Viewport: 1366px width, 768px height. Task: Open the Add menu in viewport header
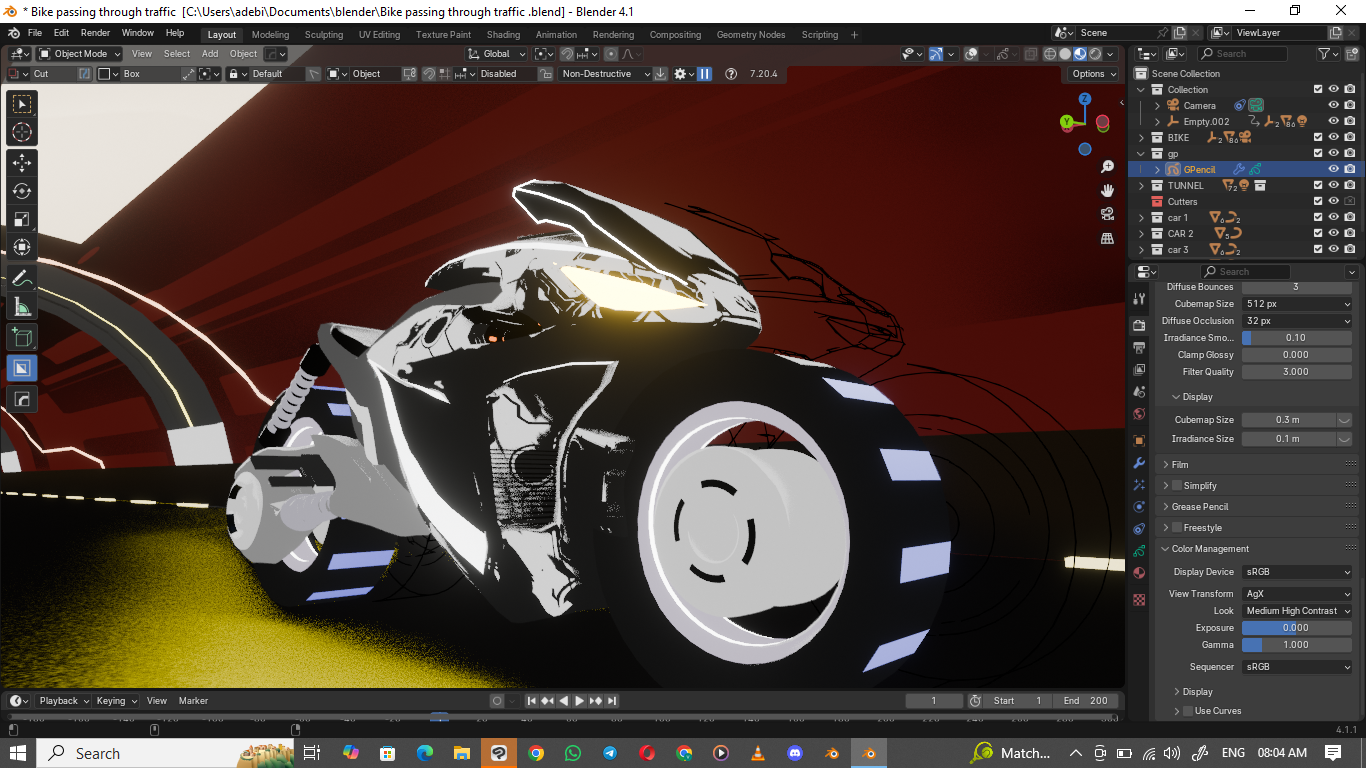(x=210, y=54)
